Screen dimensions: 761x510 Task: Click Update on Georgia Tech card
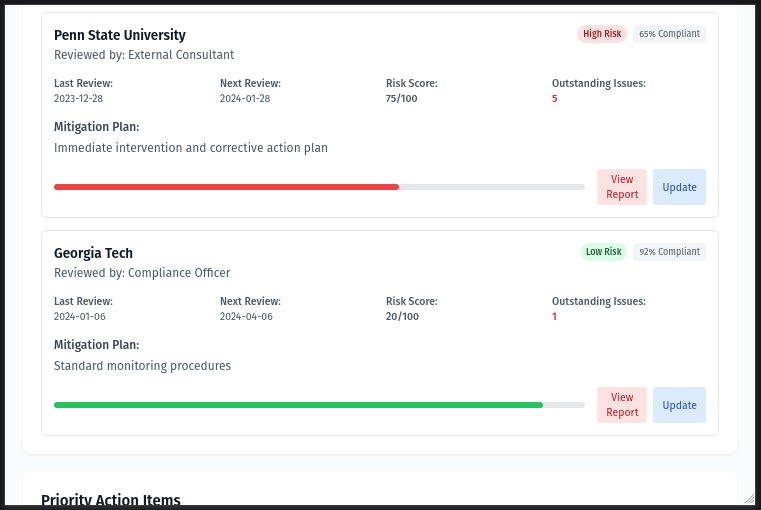[679, 405]
